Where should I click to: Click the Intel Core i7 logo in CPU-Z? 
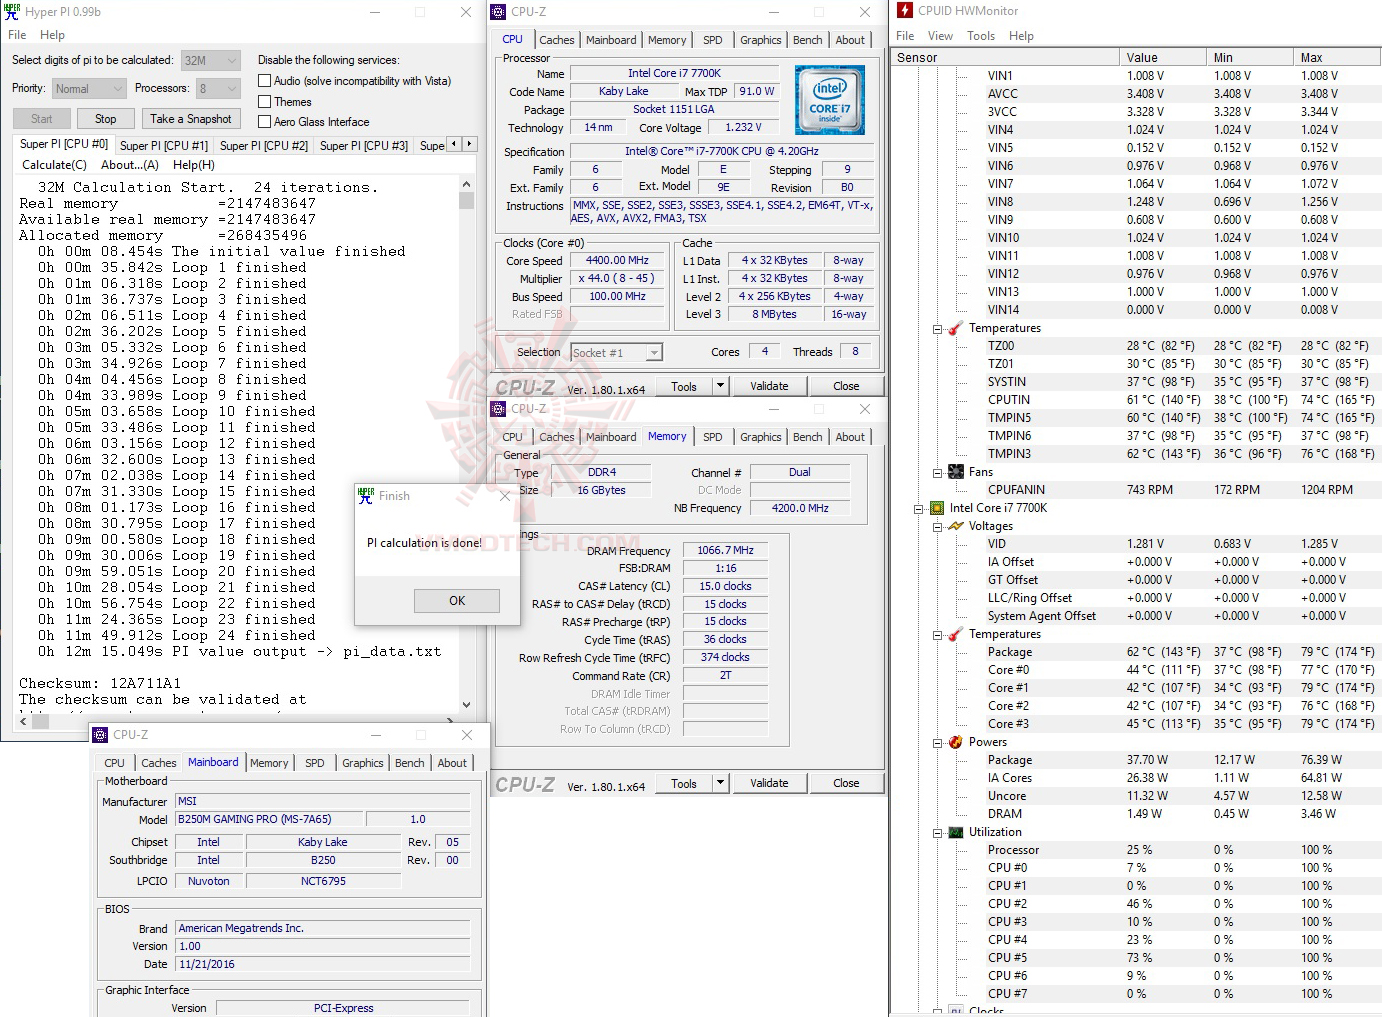pos(830,99)
